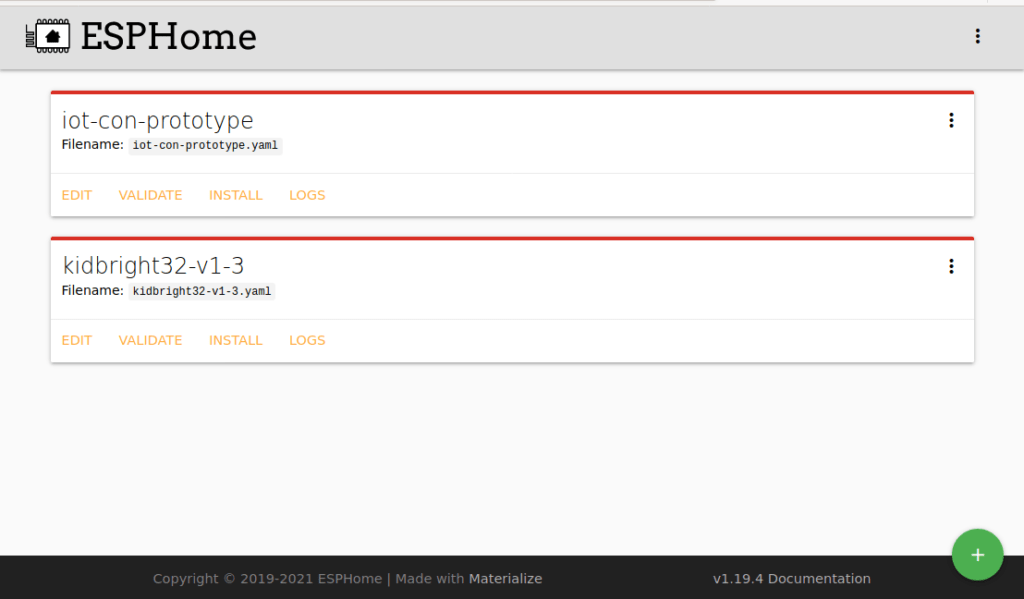The image size is (1024, 599).
Task: Edit the kidbright32-v1-3 configuration
Action: pyautogui.click(x=77, y=340)
